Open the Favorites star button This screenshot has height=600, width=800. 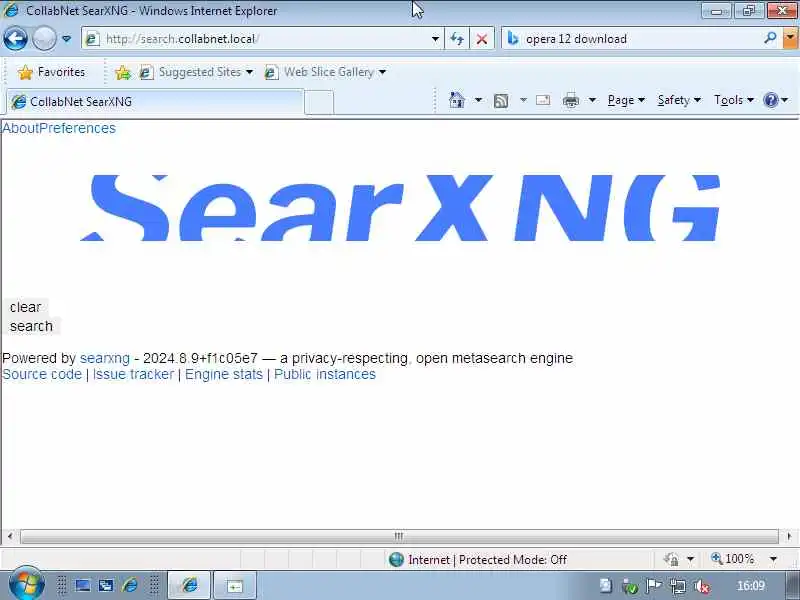click(x=51, y=72)
